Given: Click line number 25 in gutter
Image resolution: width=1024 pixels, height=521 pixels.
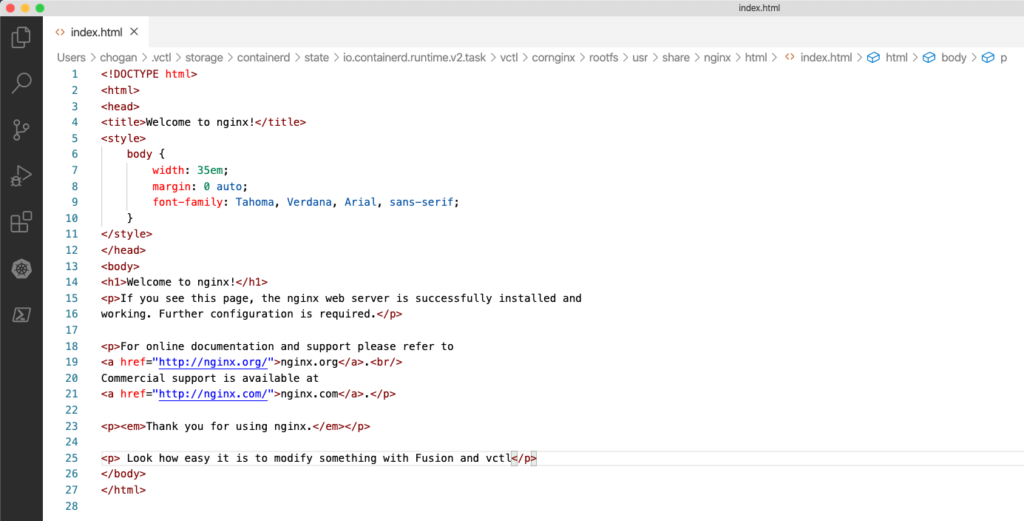Looking at the screenshot, I should (71, 458).
